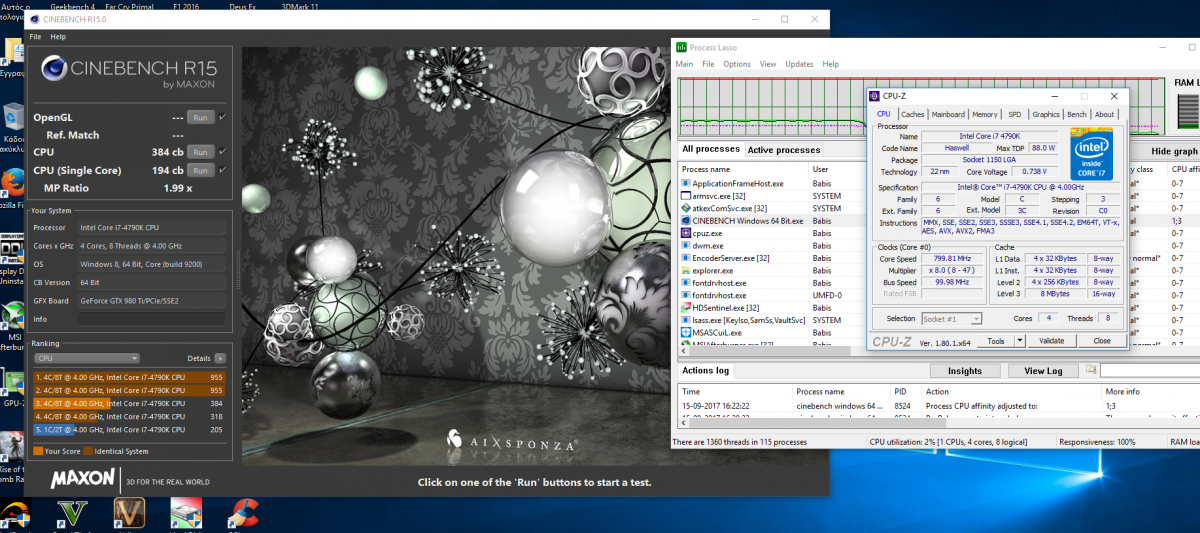Image resolution: width=1200 pixels, height=533 pixels.
Task: Click the Tools button in CPU-Z
Action: tap(996, 341)
